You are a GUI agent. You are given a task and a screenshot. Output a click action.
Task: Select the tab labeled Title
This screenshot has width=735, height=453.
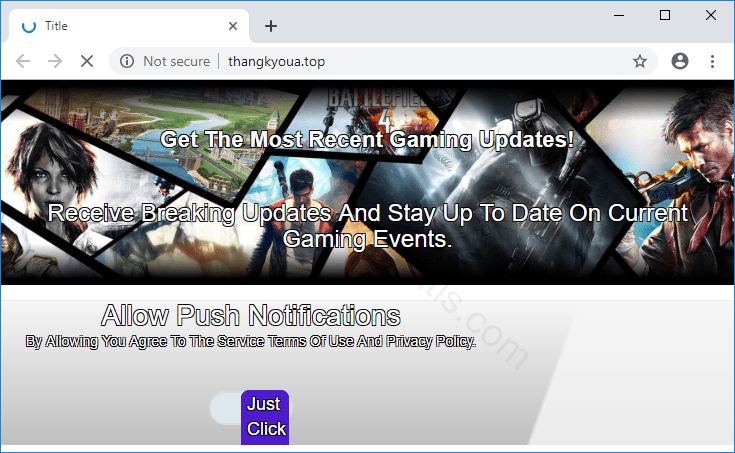[x=120, y=26]
